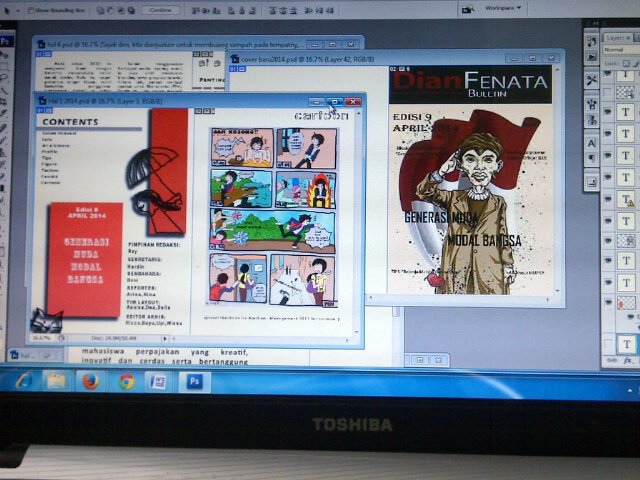Distribute vertical centers of paths
The height and width of the screenshot is (480, 640).
click(x=283, y=10)
